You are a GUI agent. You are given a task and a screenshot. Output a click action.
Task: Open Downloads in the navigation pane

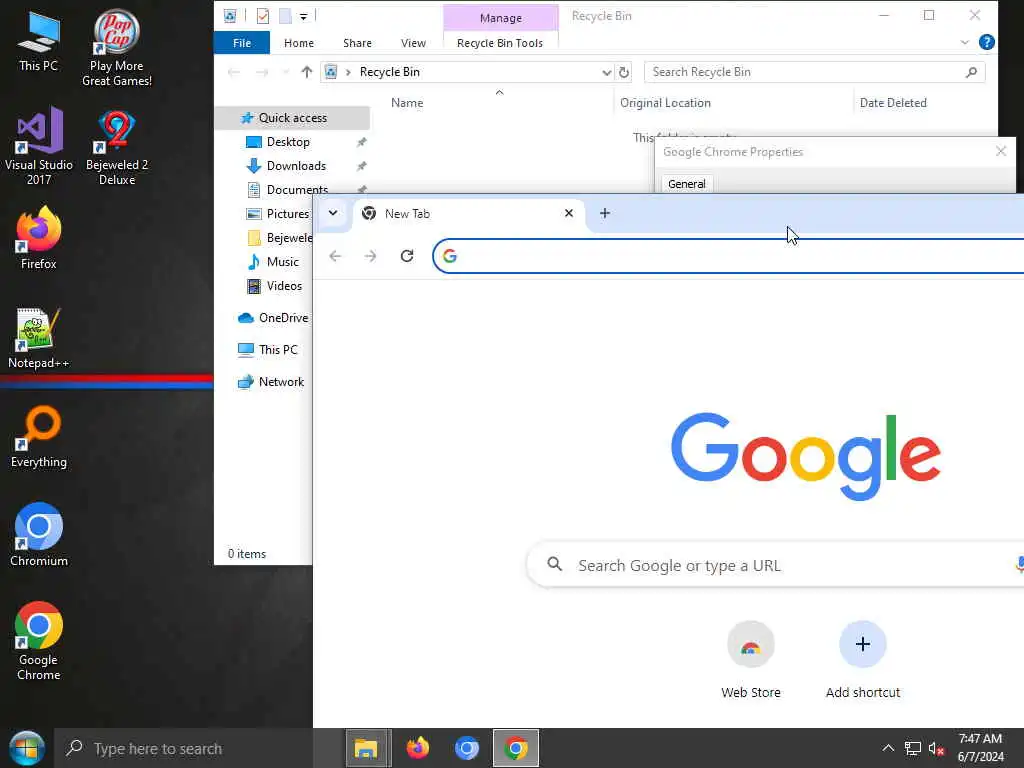pos(295,166)
